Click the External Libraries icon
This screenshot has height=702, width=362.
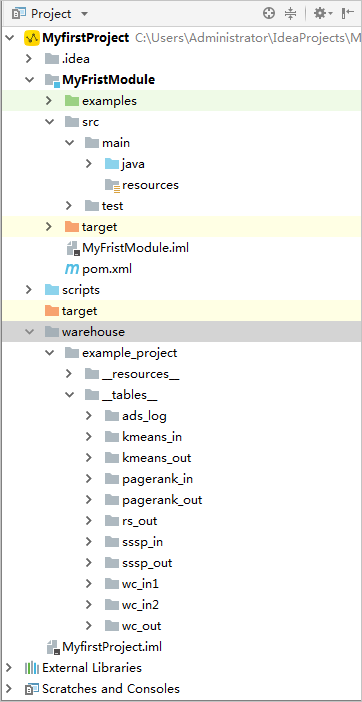pyautogui.click(x=32, y=668)
